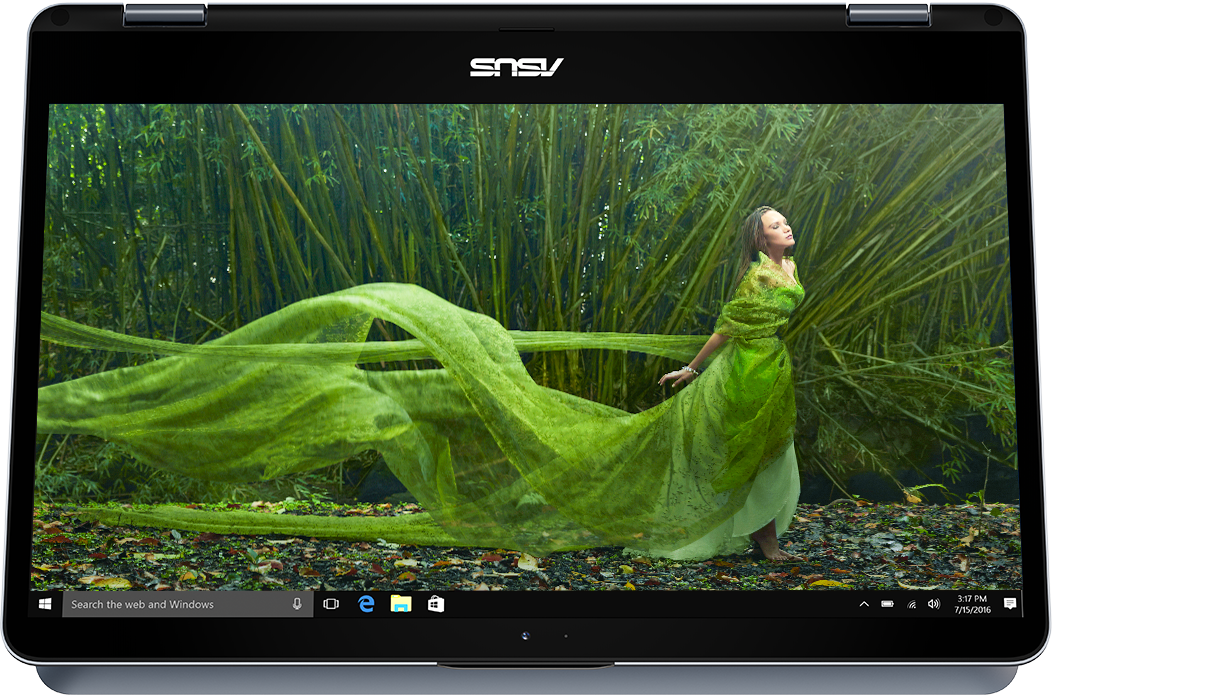1208x699 pixels.
Task: Open Task View from the taskbar
Action: (331, 604)
